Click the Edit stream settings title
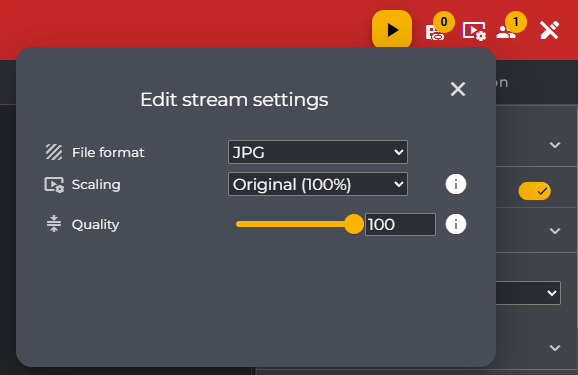 pyautogui.click(x=234, y=100)
